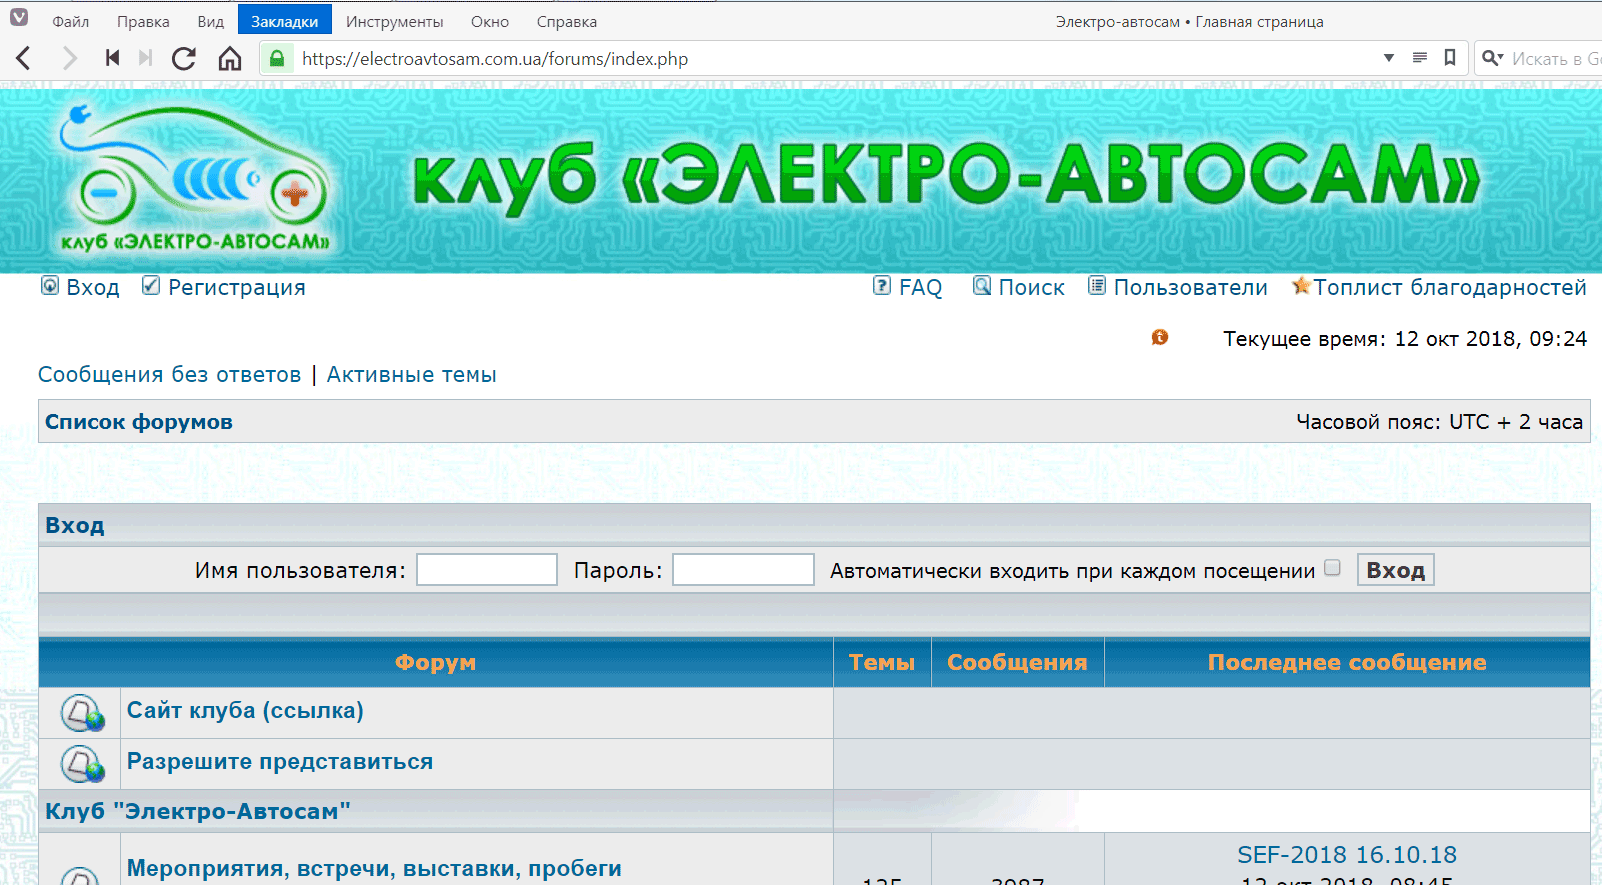Open the Разрешите представиться forum
1602x885 pixels.
[x=280, y=762]
